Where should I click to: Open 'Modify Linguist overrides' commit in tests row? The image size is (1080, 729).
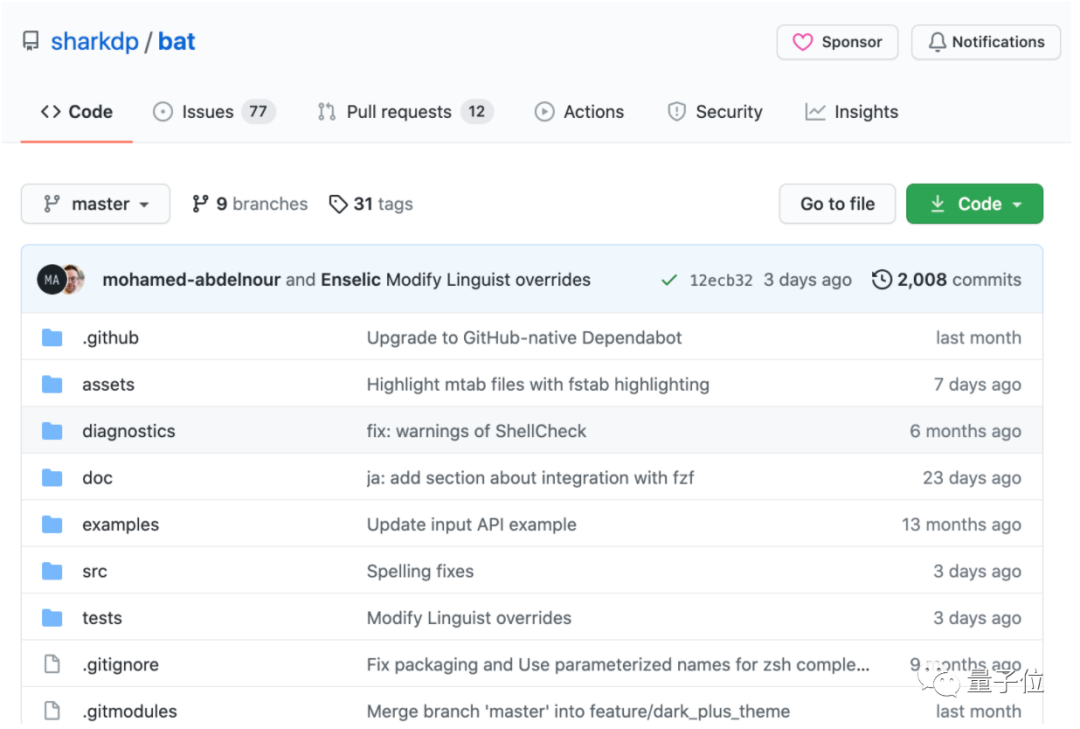pyautogui.click(x=469, y=618)
